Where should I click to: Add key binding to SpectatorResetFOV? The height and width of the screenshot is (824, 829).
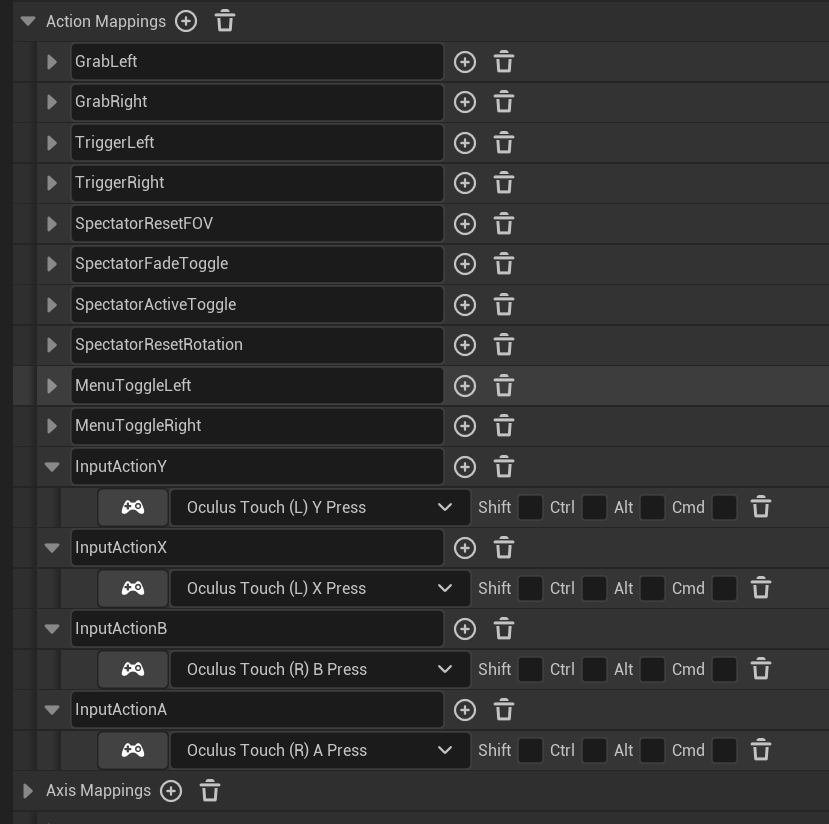[x=465, y=224]
